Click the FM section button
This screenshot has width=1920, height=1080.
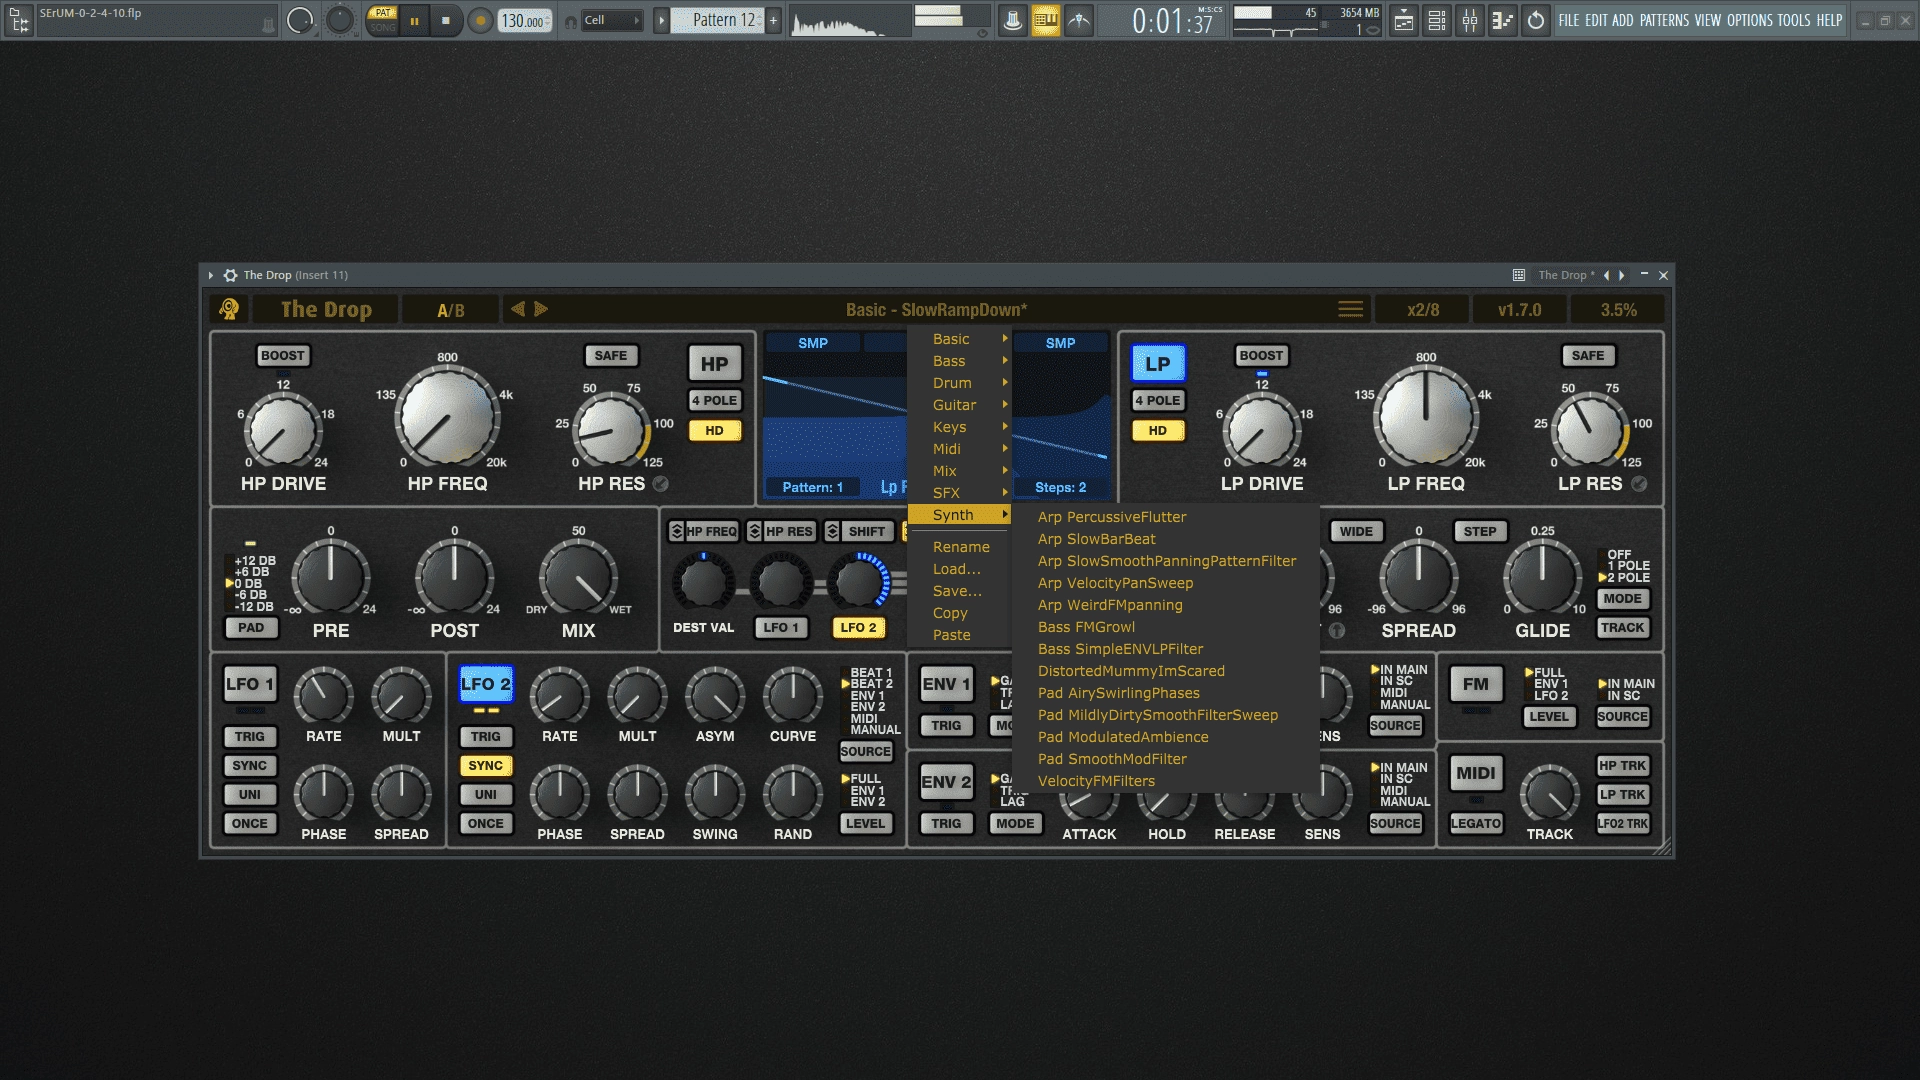pos(1476,685)
